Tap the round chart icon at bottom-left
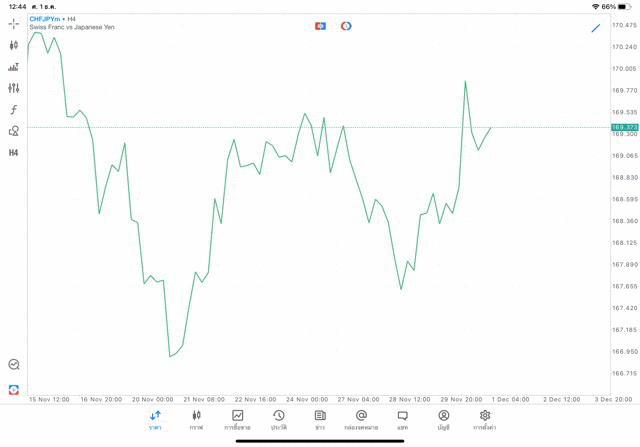The width and height of the screenshot is (640, 447). pyautogui.click(x=14, y=365)
